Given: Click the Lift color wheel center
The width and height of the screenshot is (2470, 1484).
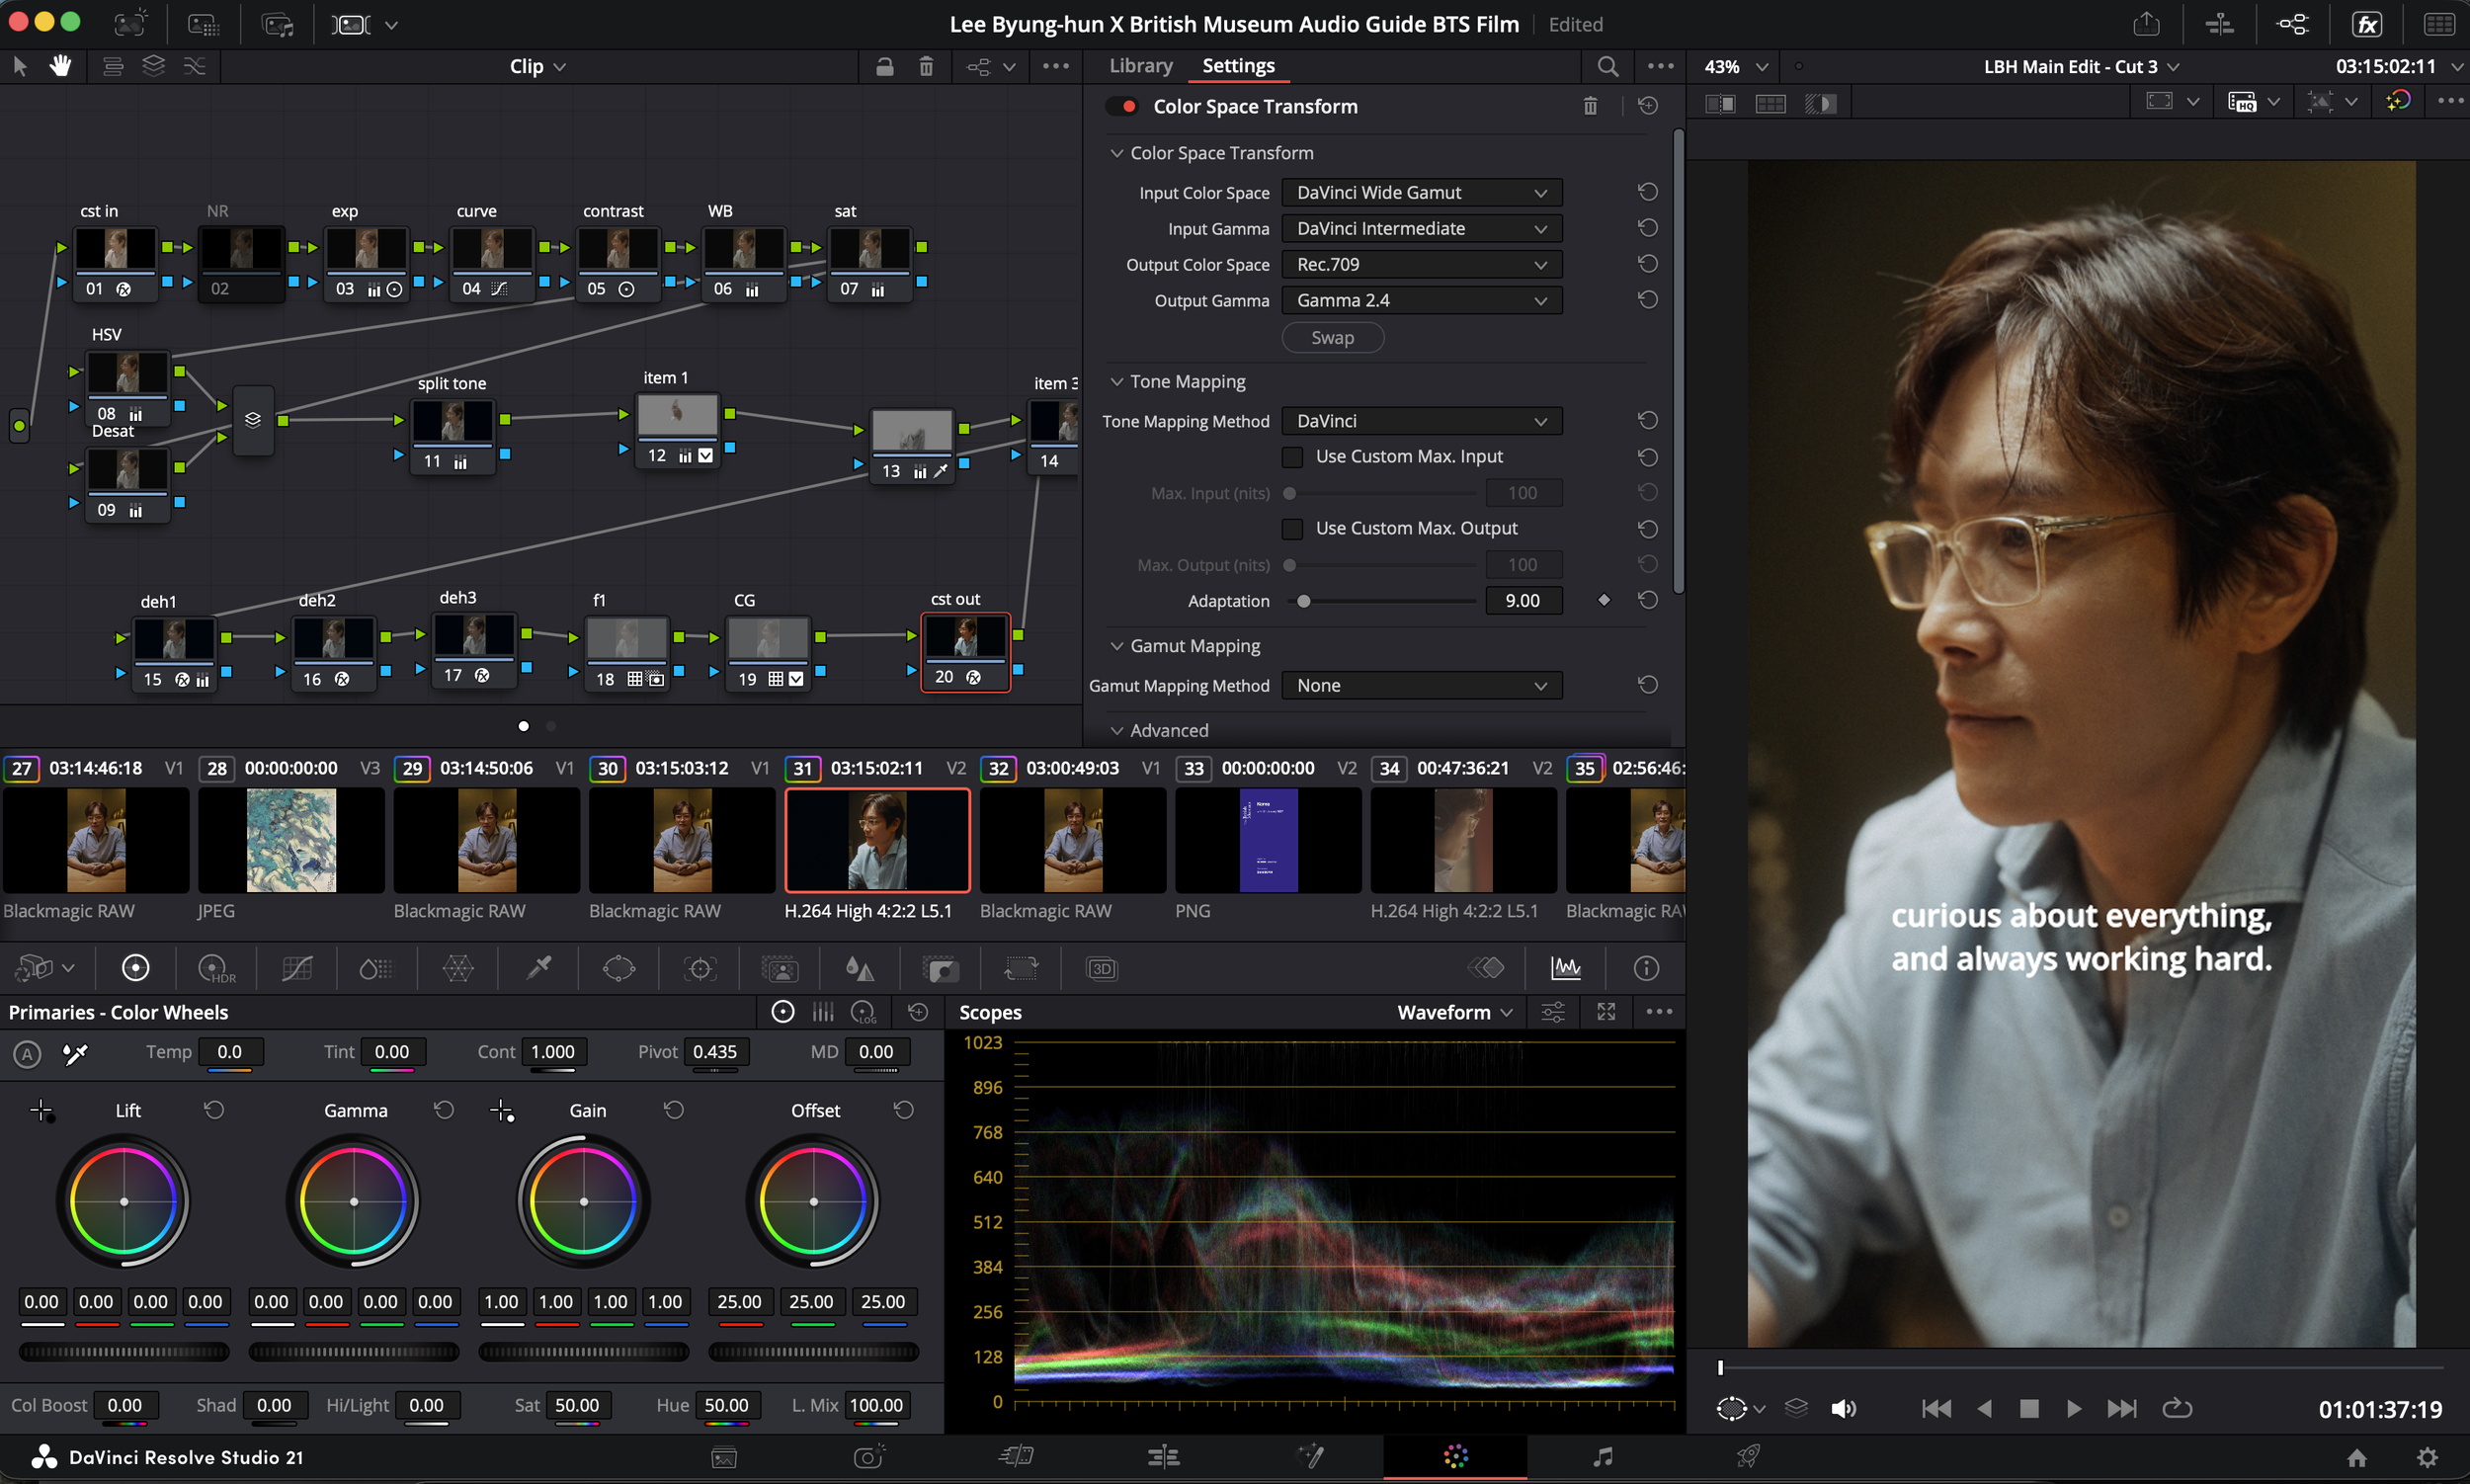Looking at the screenshot, I should click(x=124, y=1201).
